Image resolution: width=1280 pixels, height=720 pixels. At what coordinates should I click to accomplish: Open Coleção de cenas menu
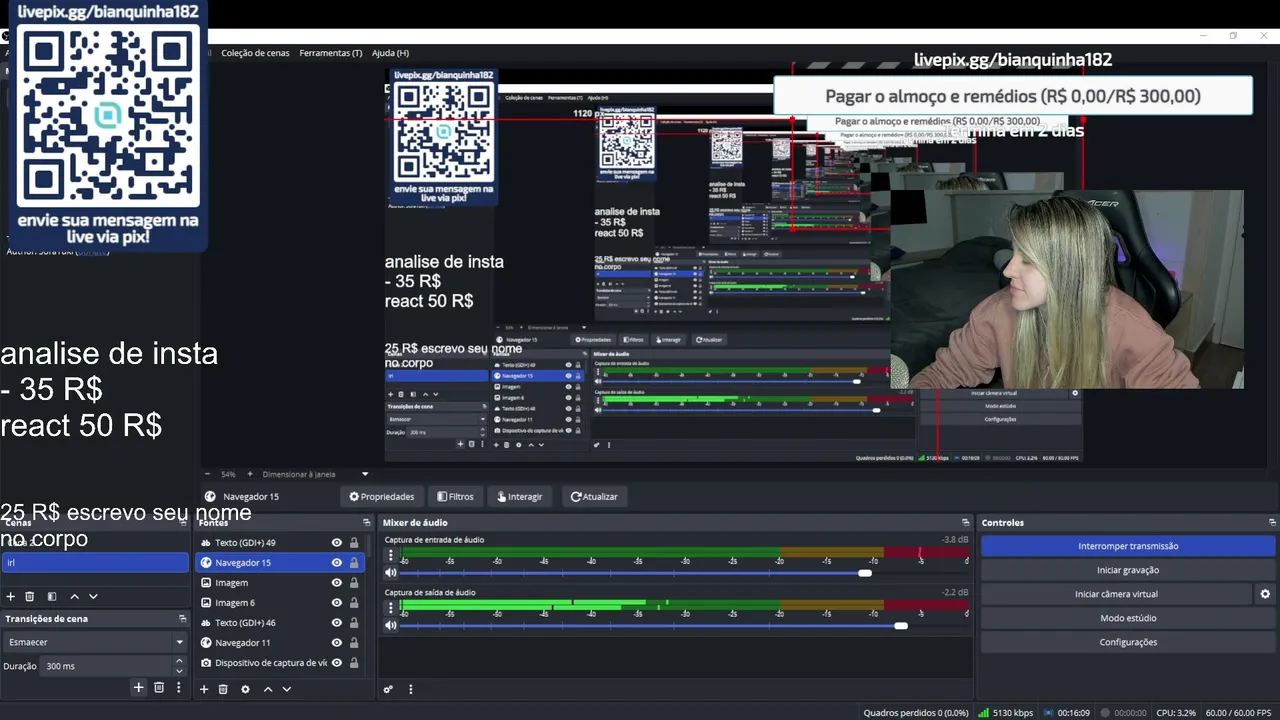[x=255, y=53]
